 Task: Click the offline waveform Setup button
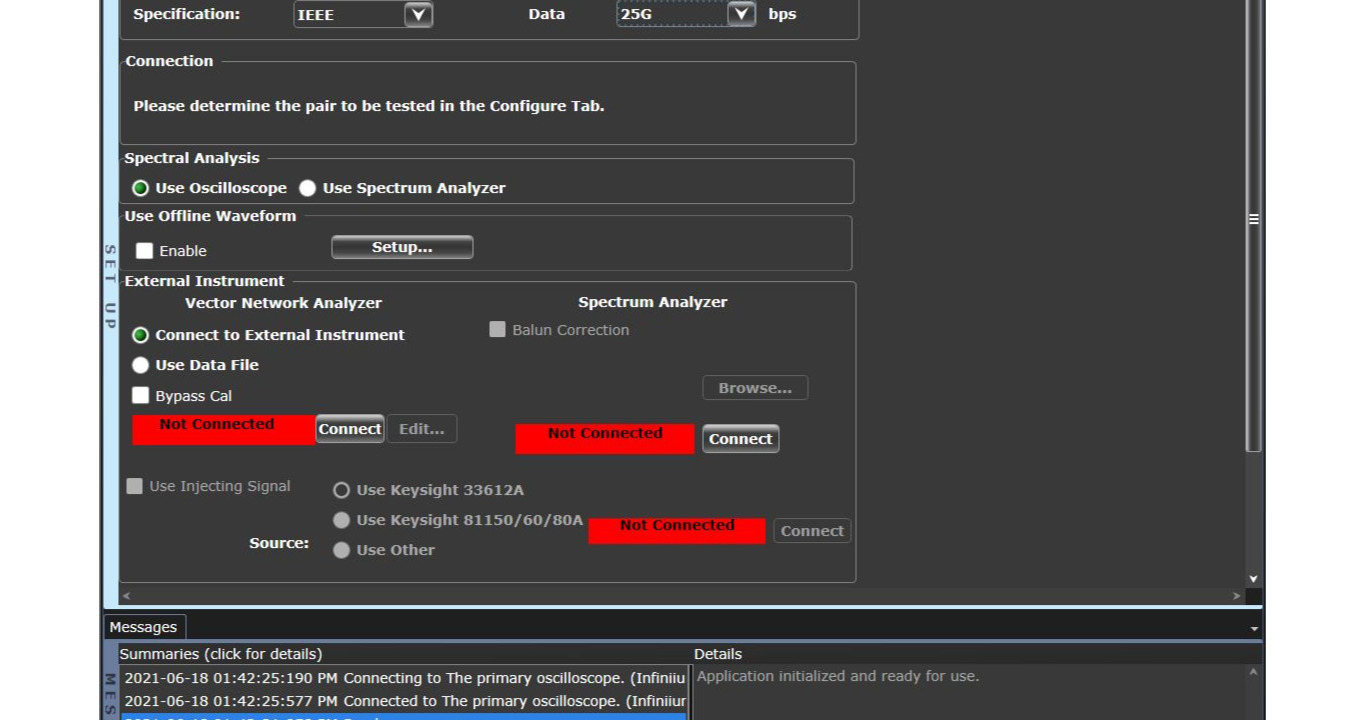pos(402,247)
